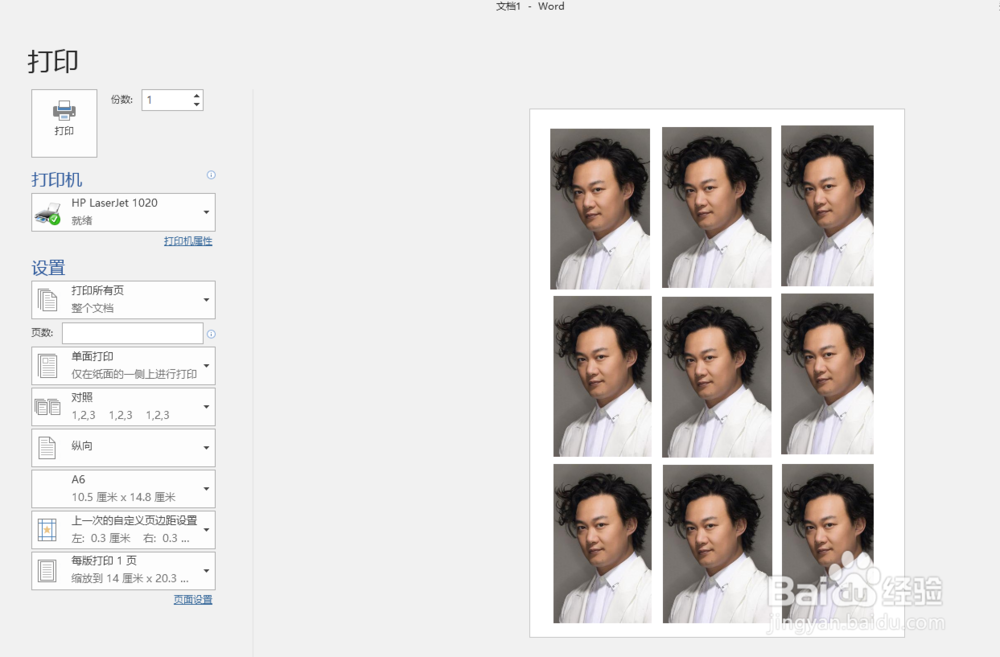Screen dimensions: 1000x657
Task: Click the collated pages icon
Action: [x=47, y=406]
